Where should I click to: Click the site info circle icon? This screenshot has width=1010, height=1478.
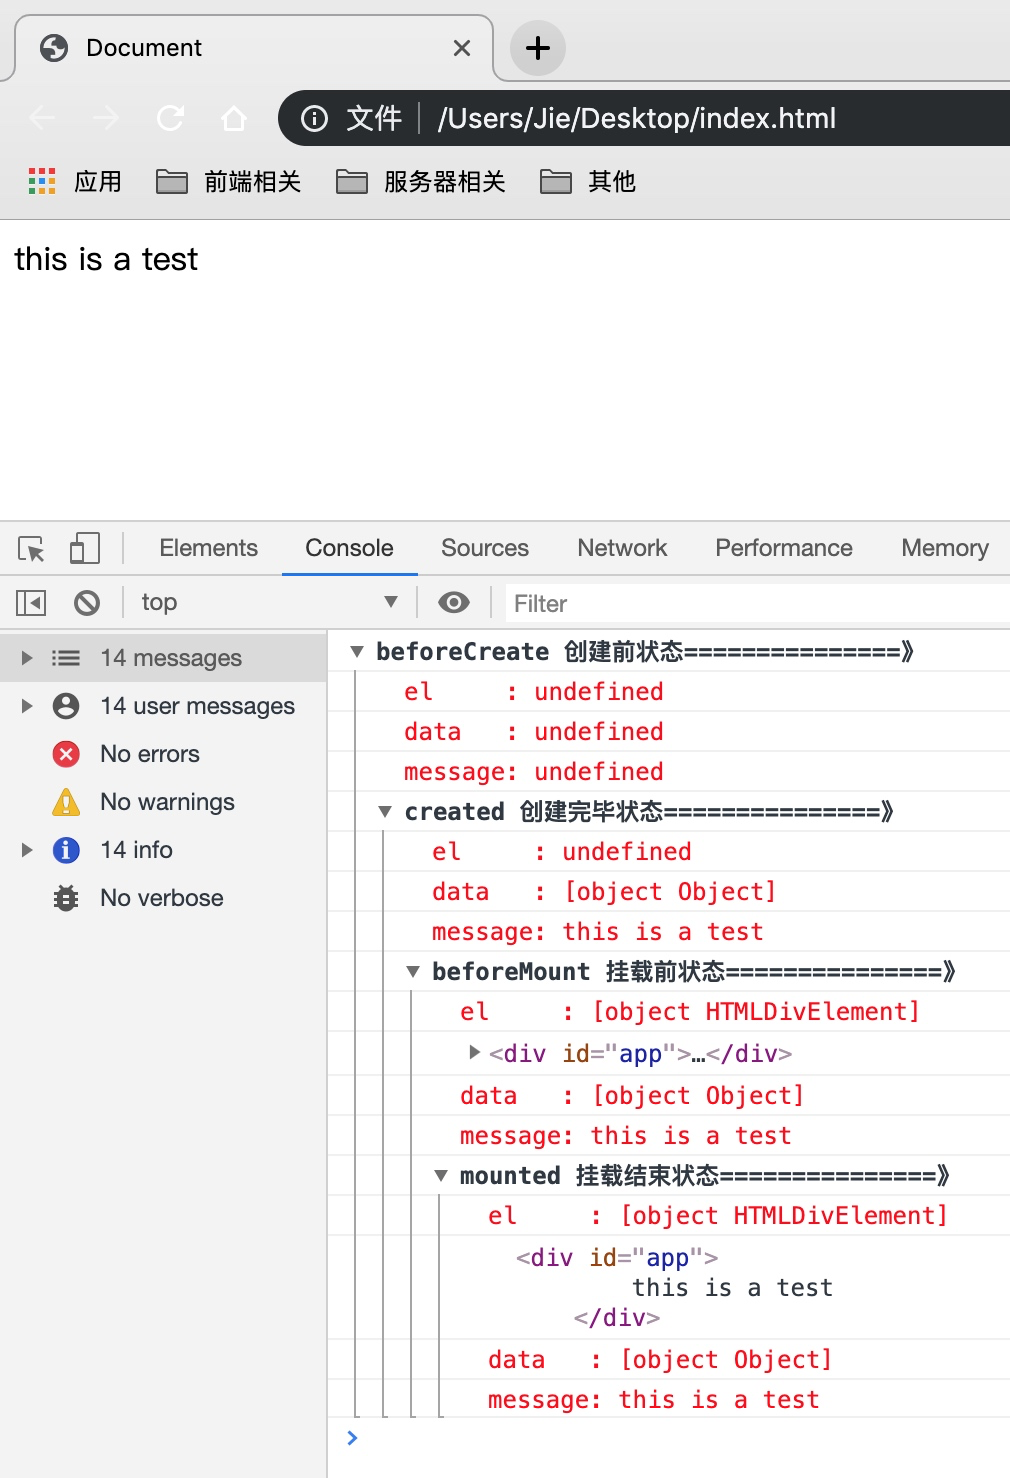pyautogui.click(x=314, y=119)
